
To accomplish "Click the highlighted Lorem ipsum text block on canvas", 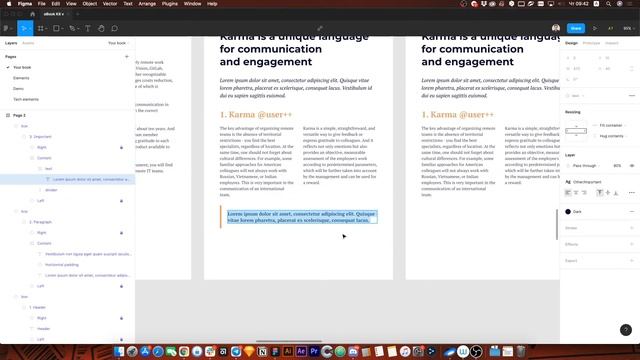I will tap(302, 217).
